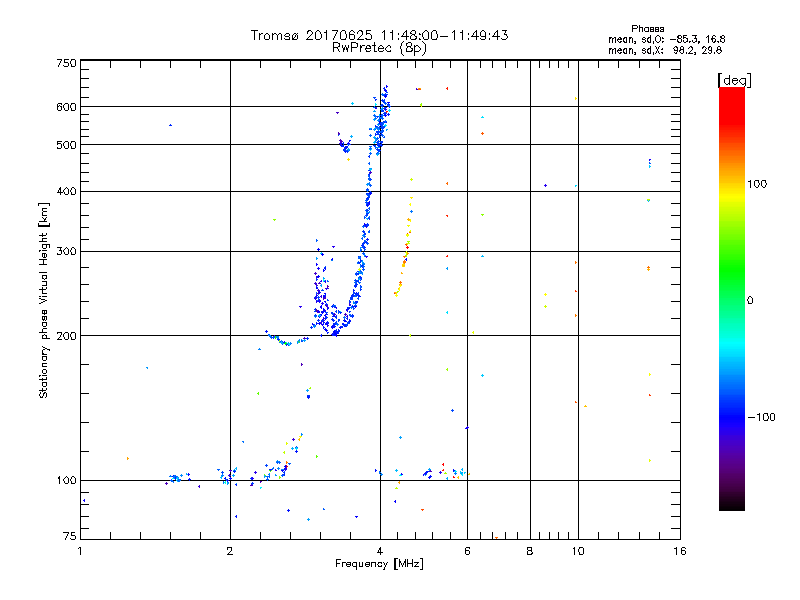Screen dimensions: 800x600
Task: Click the x-axis label '2'
Action: (x=230, y=551)
